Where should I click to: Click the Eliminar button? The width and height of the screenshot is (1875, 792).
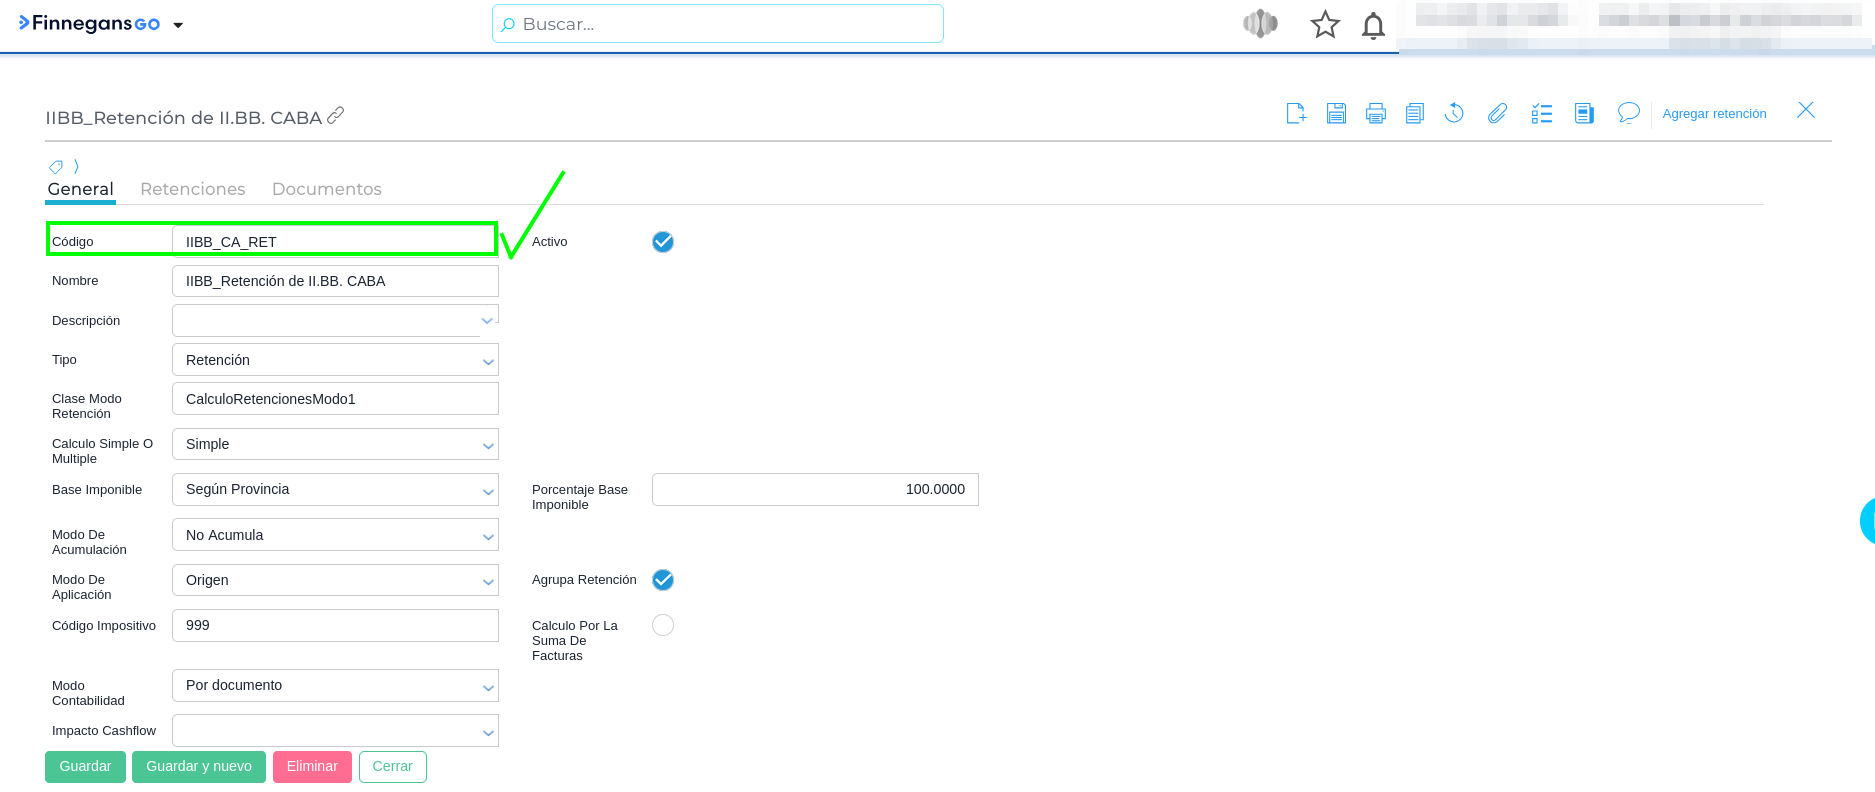[x=312, y=767]
